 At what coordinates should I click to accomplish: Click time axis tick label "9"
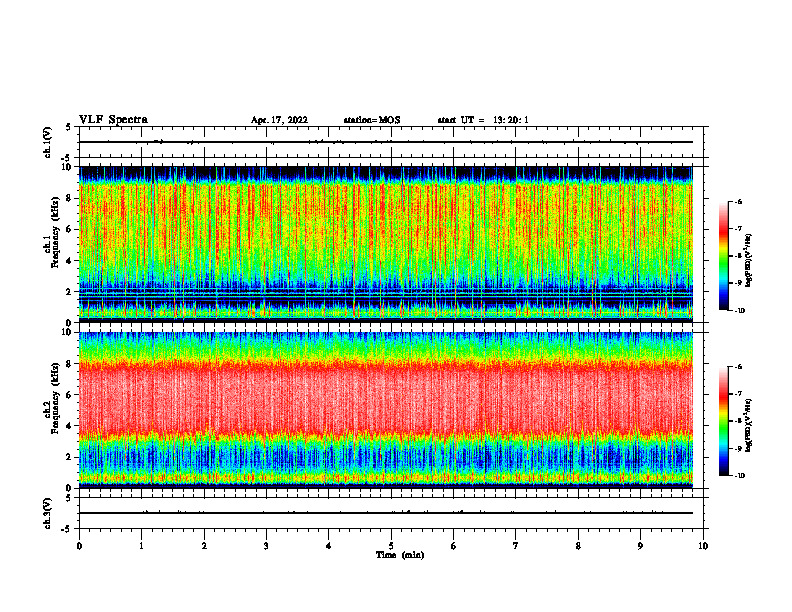click(640, 546)
